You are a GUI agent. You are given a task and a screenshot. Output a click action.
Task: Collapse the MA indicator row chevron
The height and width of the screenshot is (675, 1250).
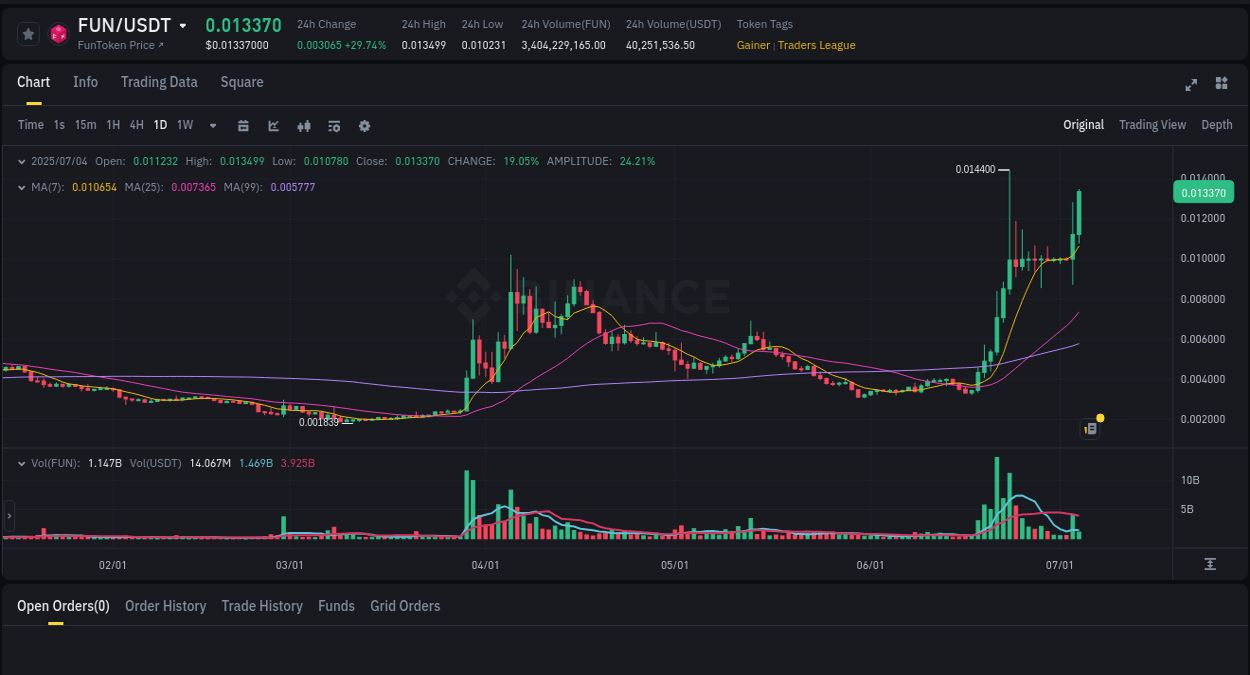point(22,186)
